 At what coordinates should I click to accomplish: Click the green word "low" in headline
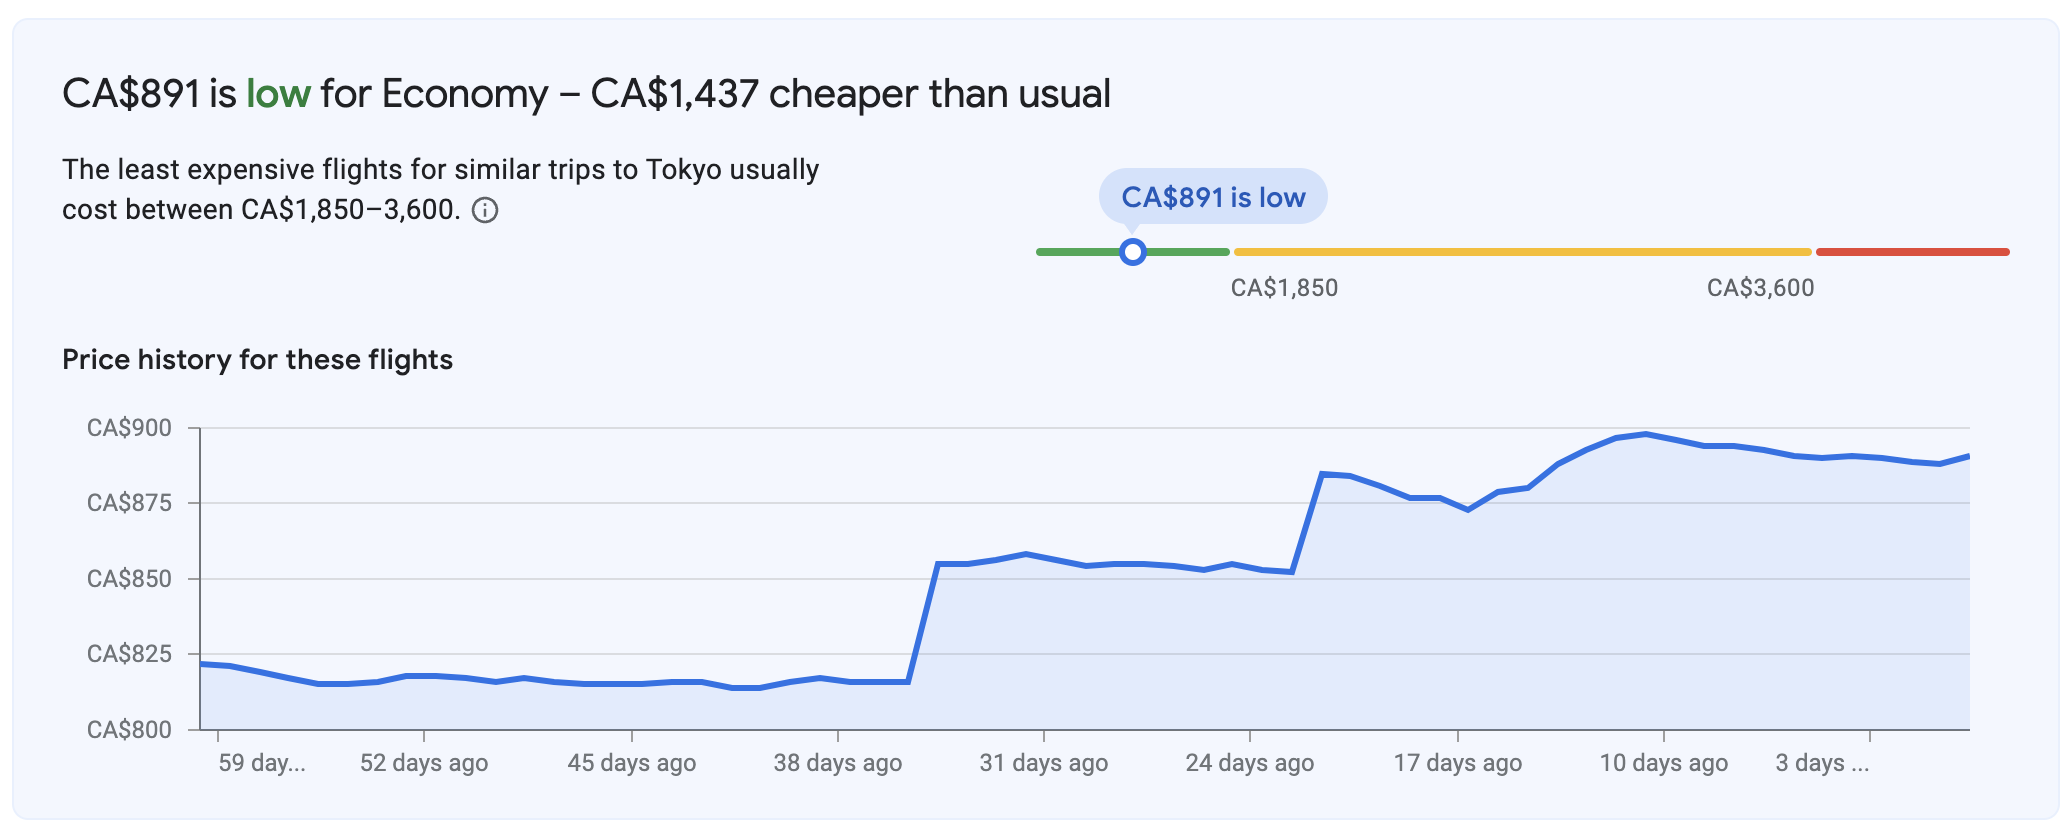tap(278, 94)
